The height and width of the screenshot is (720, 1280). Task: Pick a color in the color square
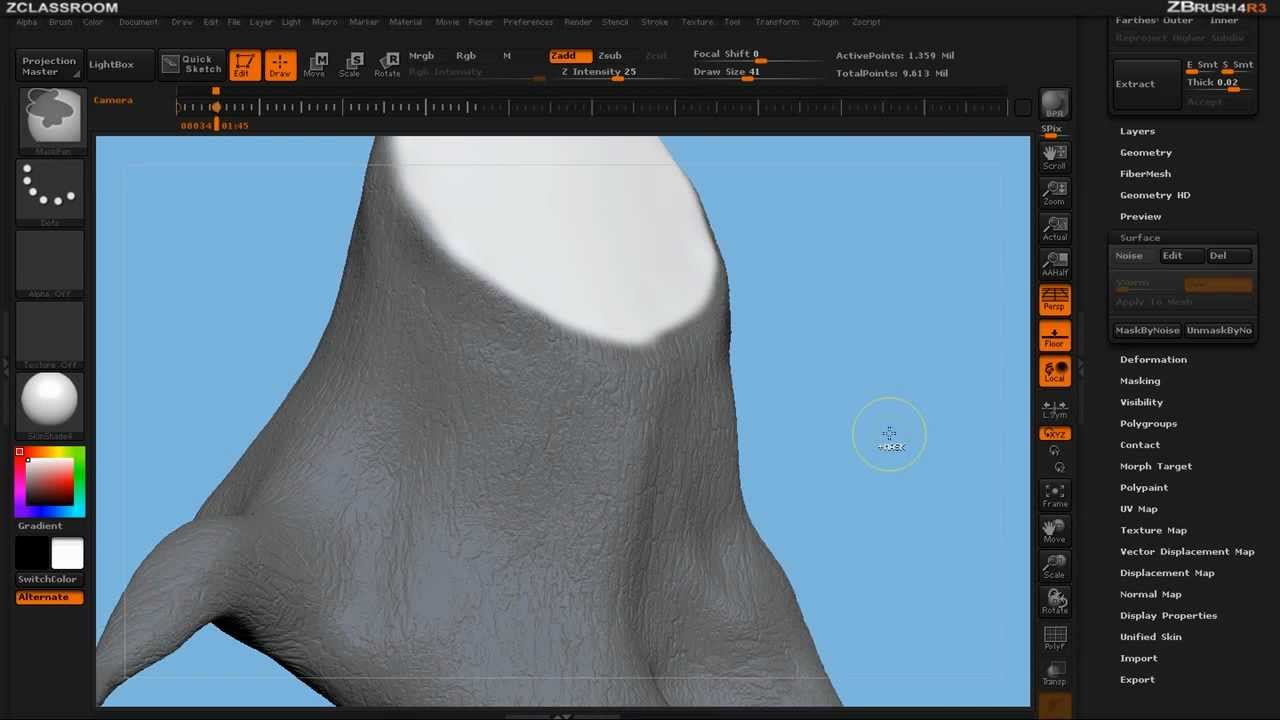pyautogui.click(x=50, y=481)
